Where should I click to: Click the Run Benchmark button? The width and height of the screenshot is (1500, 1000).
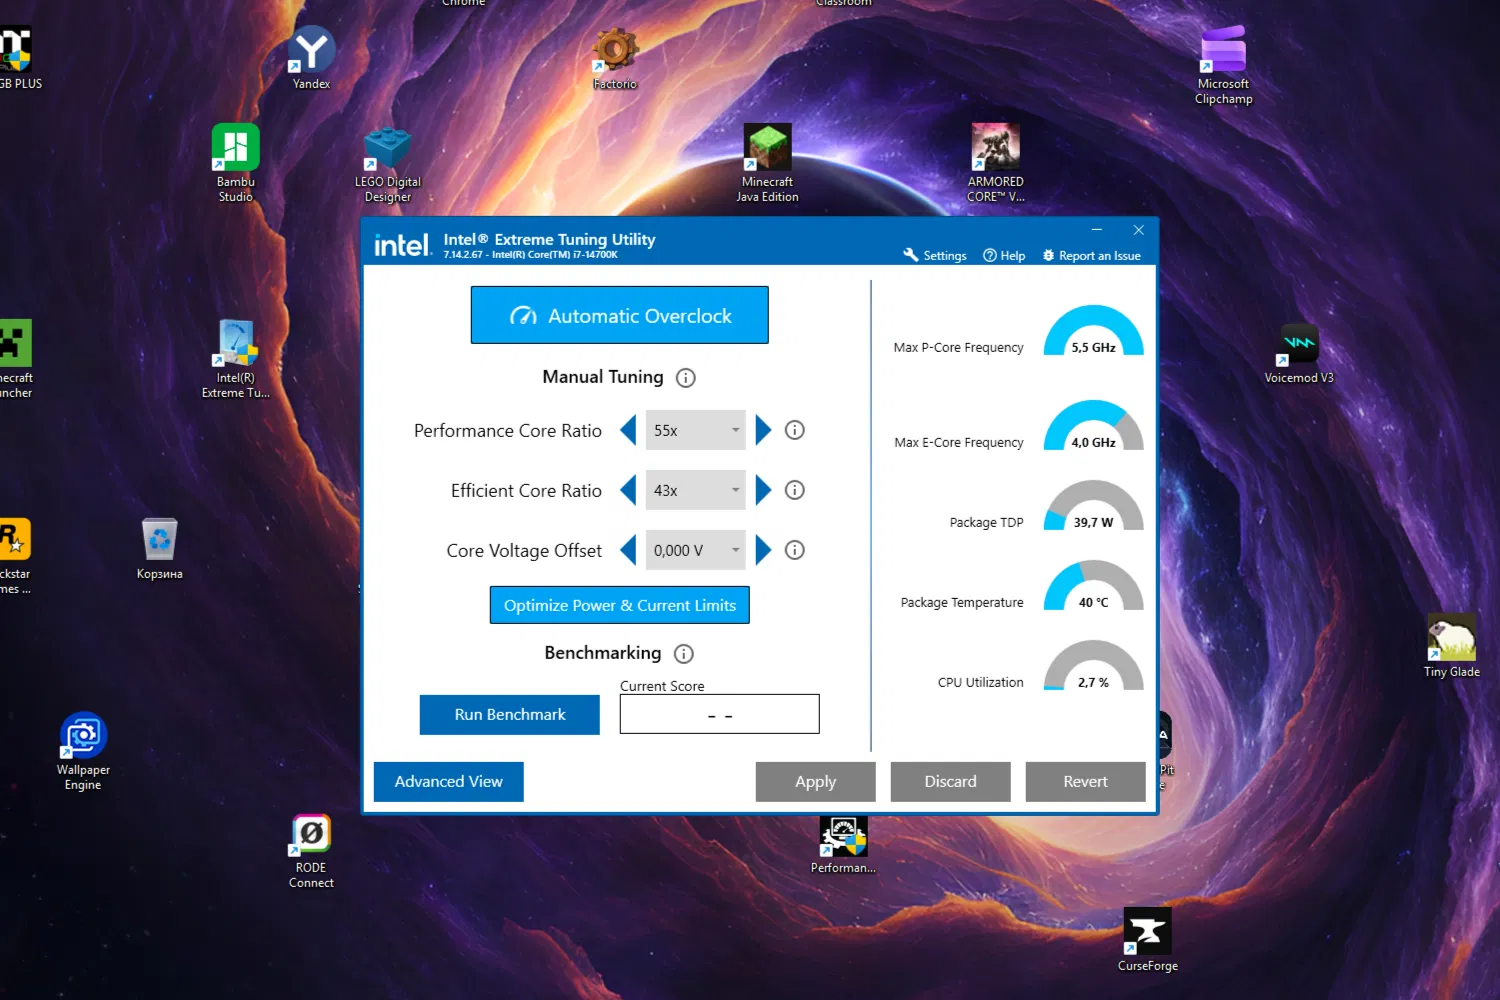[510, 715]
